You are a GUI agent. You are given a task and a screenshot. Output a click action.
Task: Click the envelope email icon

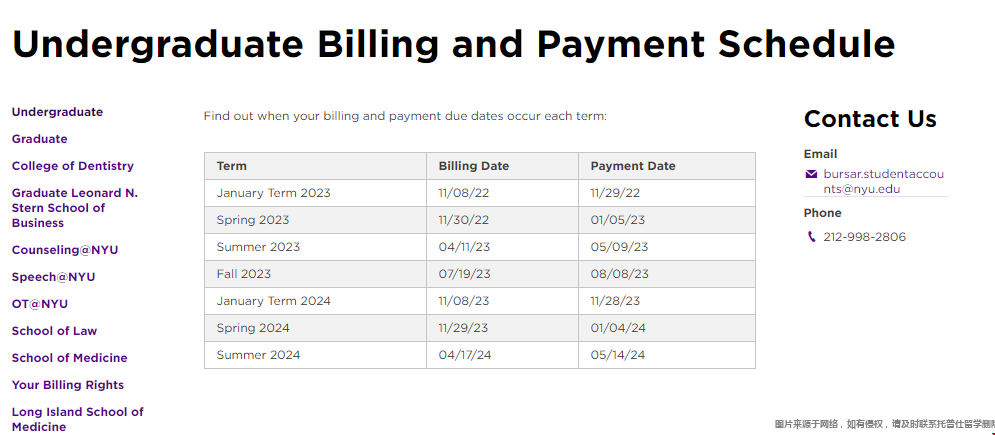click(x=811, y=174)
